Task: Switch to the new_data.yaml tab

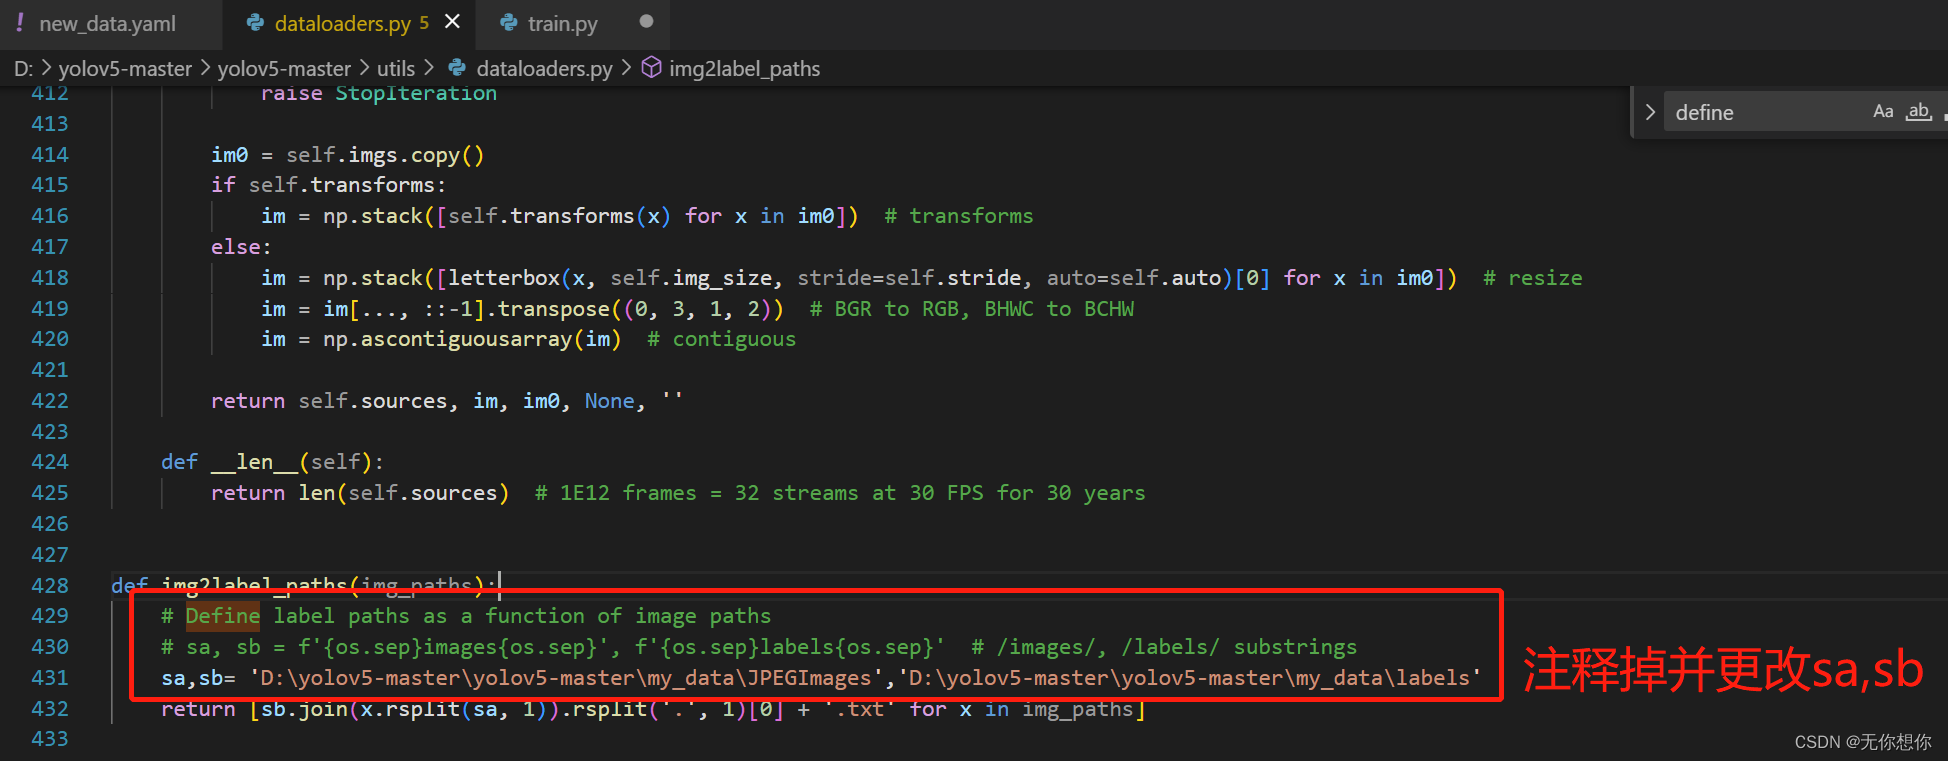Action: [108, 24]
